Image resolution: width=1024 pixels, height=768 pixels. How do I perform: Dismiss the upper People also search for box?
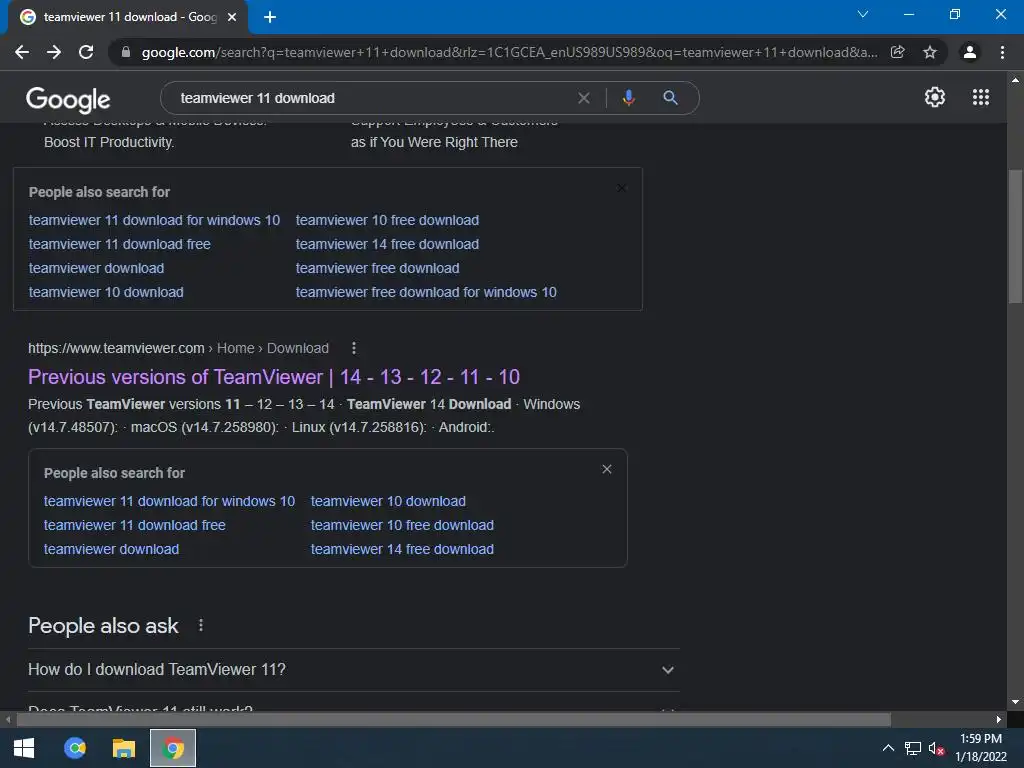pos(621,188)
